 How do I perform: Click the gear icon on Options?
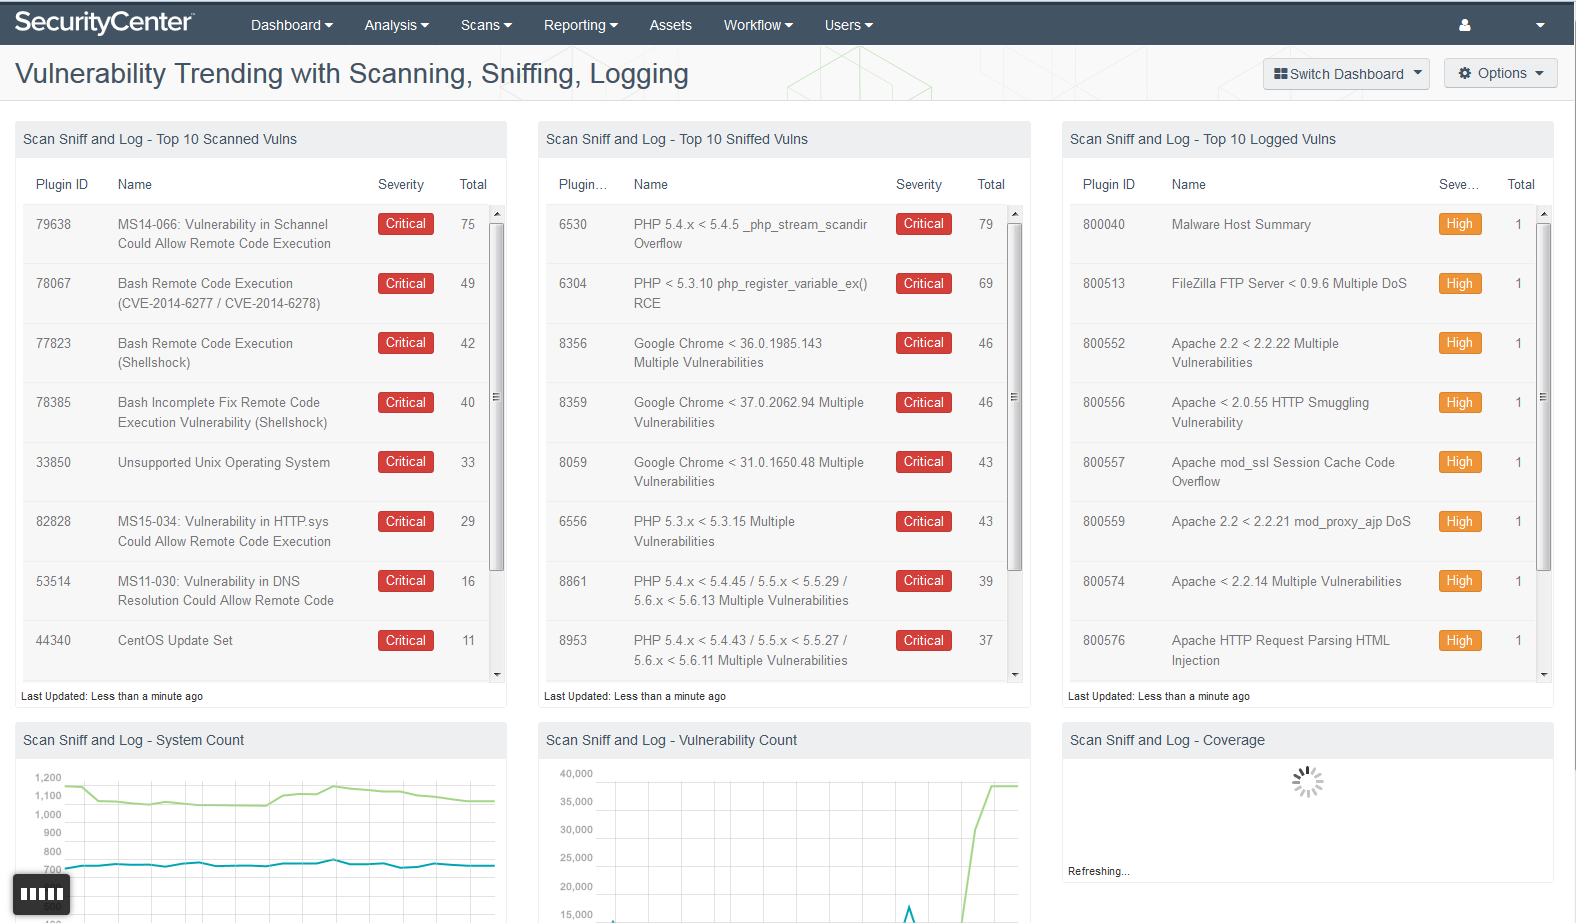point(1465,73)
